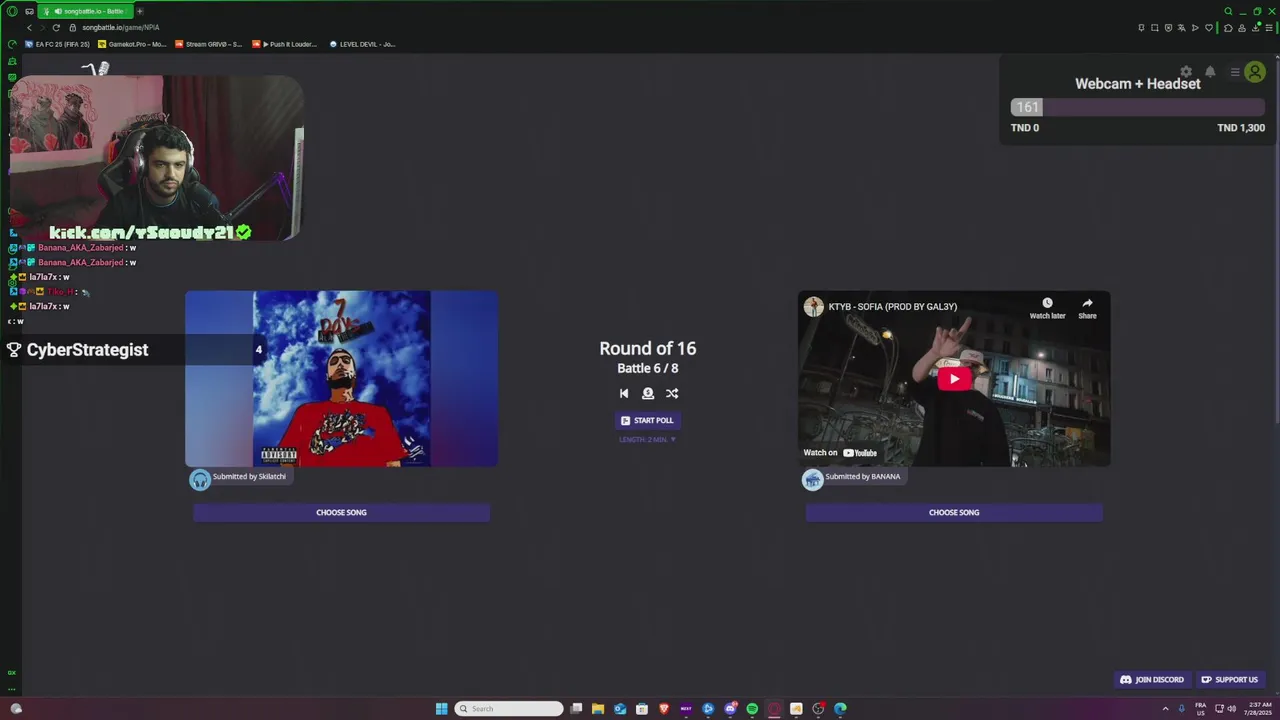Open the poll length dropdown
The width and height of the screenshot is (1280, 720).
tap(647, 440)
